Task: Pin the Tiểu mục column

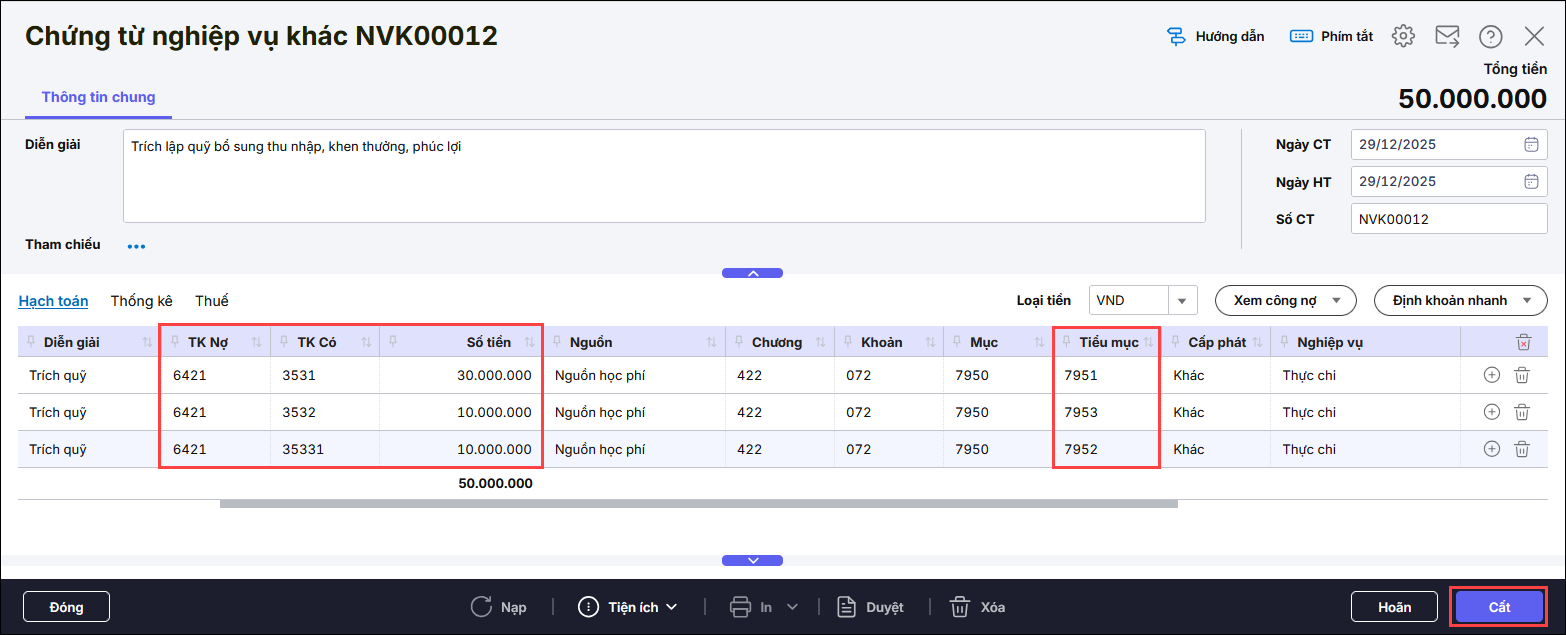Action: pyautogui.click(x=1067, y=342)
